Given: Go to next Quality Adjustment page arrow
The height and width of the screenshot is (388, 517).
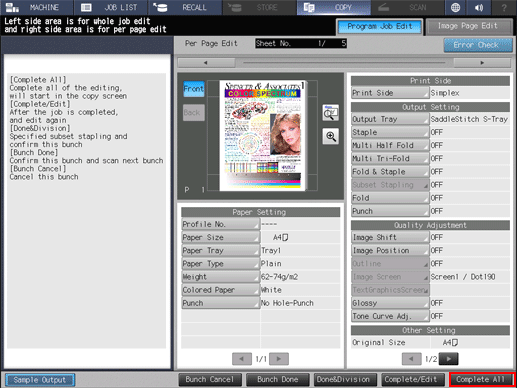Looking at the screenshot, I should coord(449,359).
